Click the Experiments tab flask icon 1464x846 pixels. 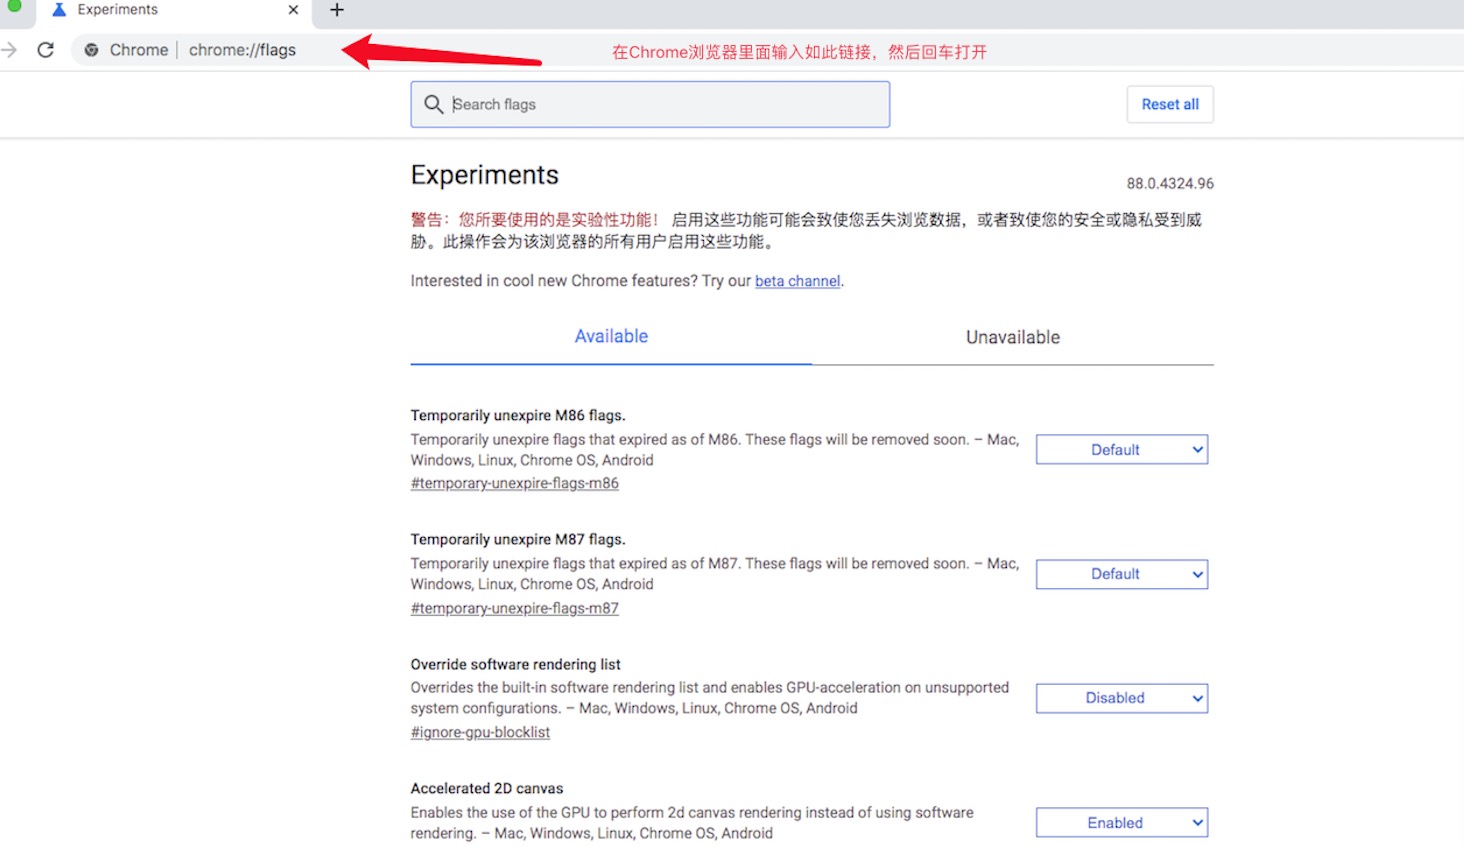[x=59, y=10]
